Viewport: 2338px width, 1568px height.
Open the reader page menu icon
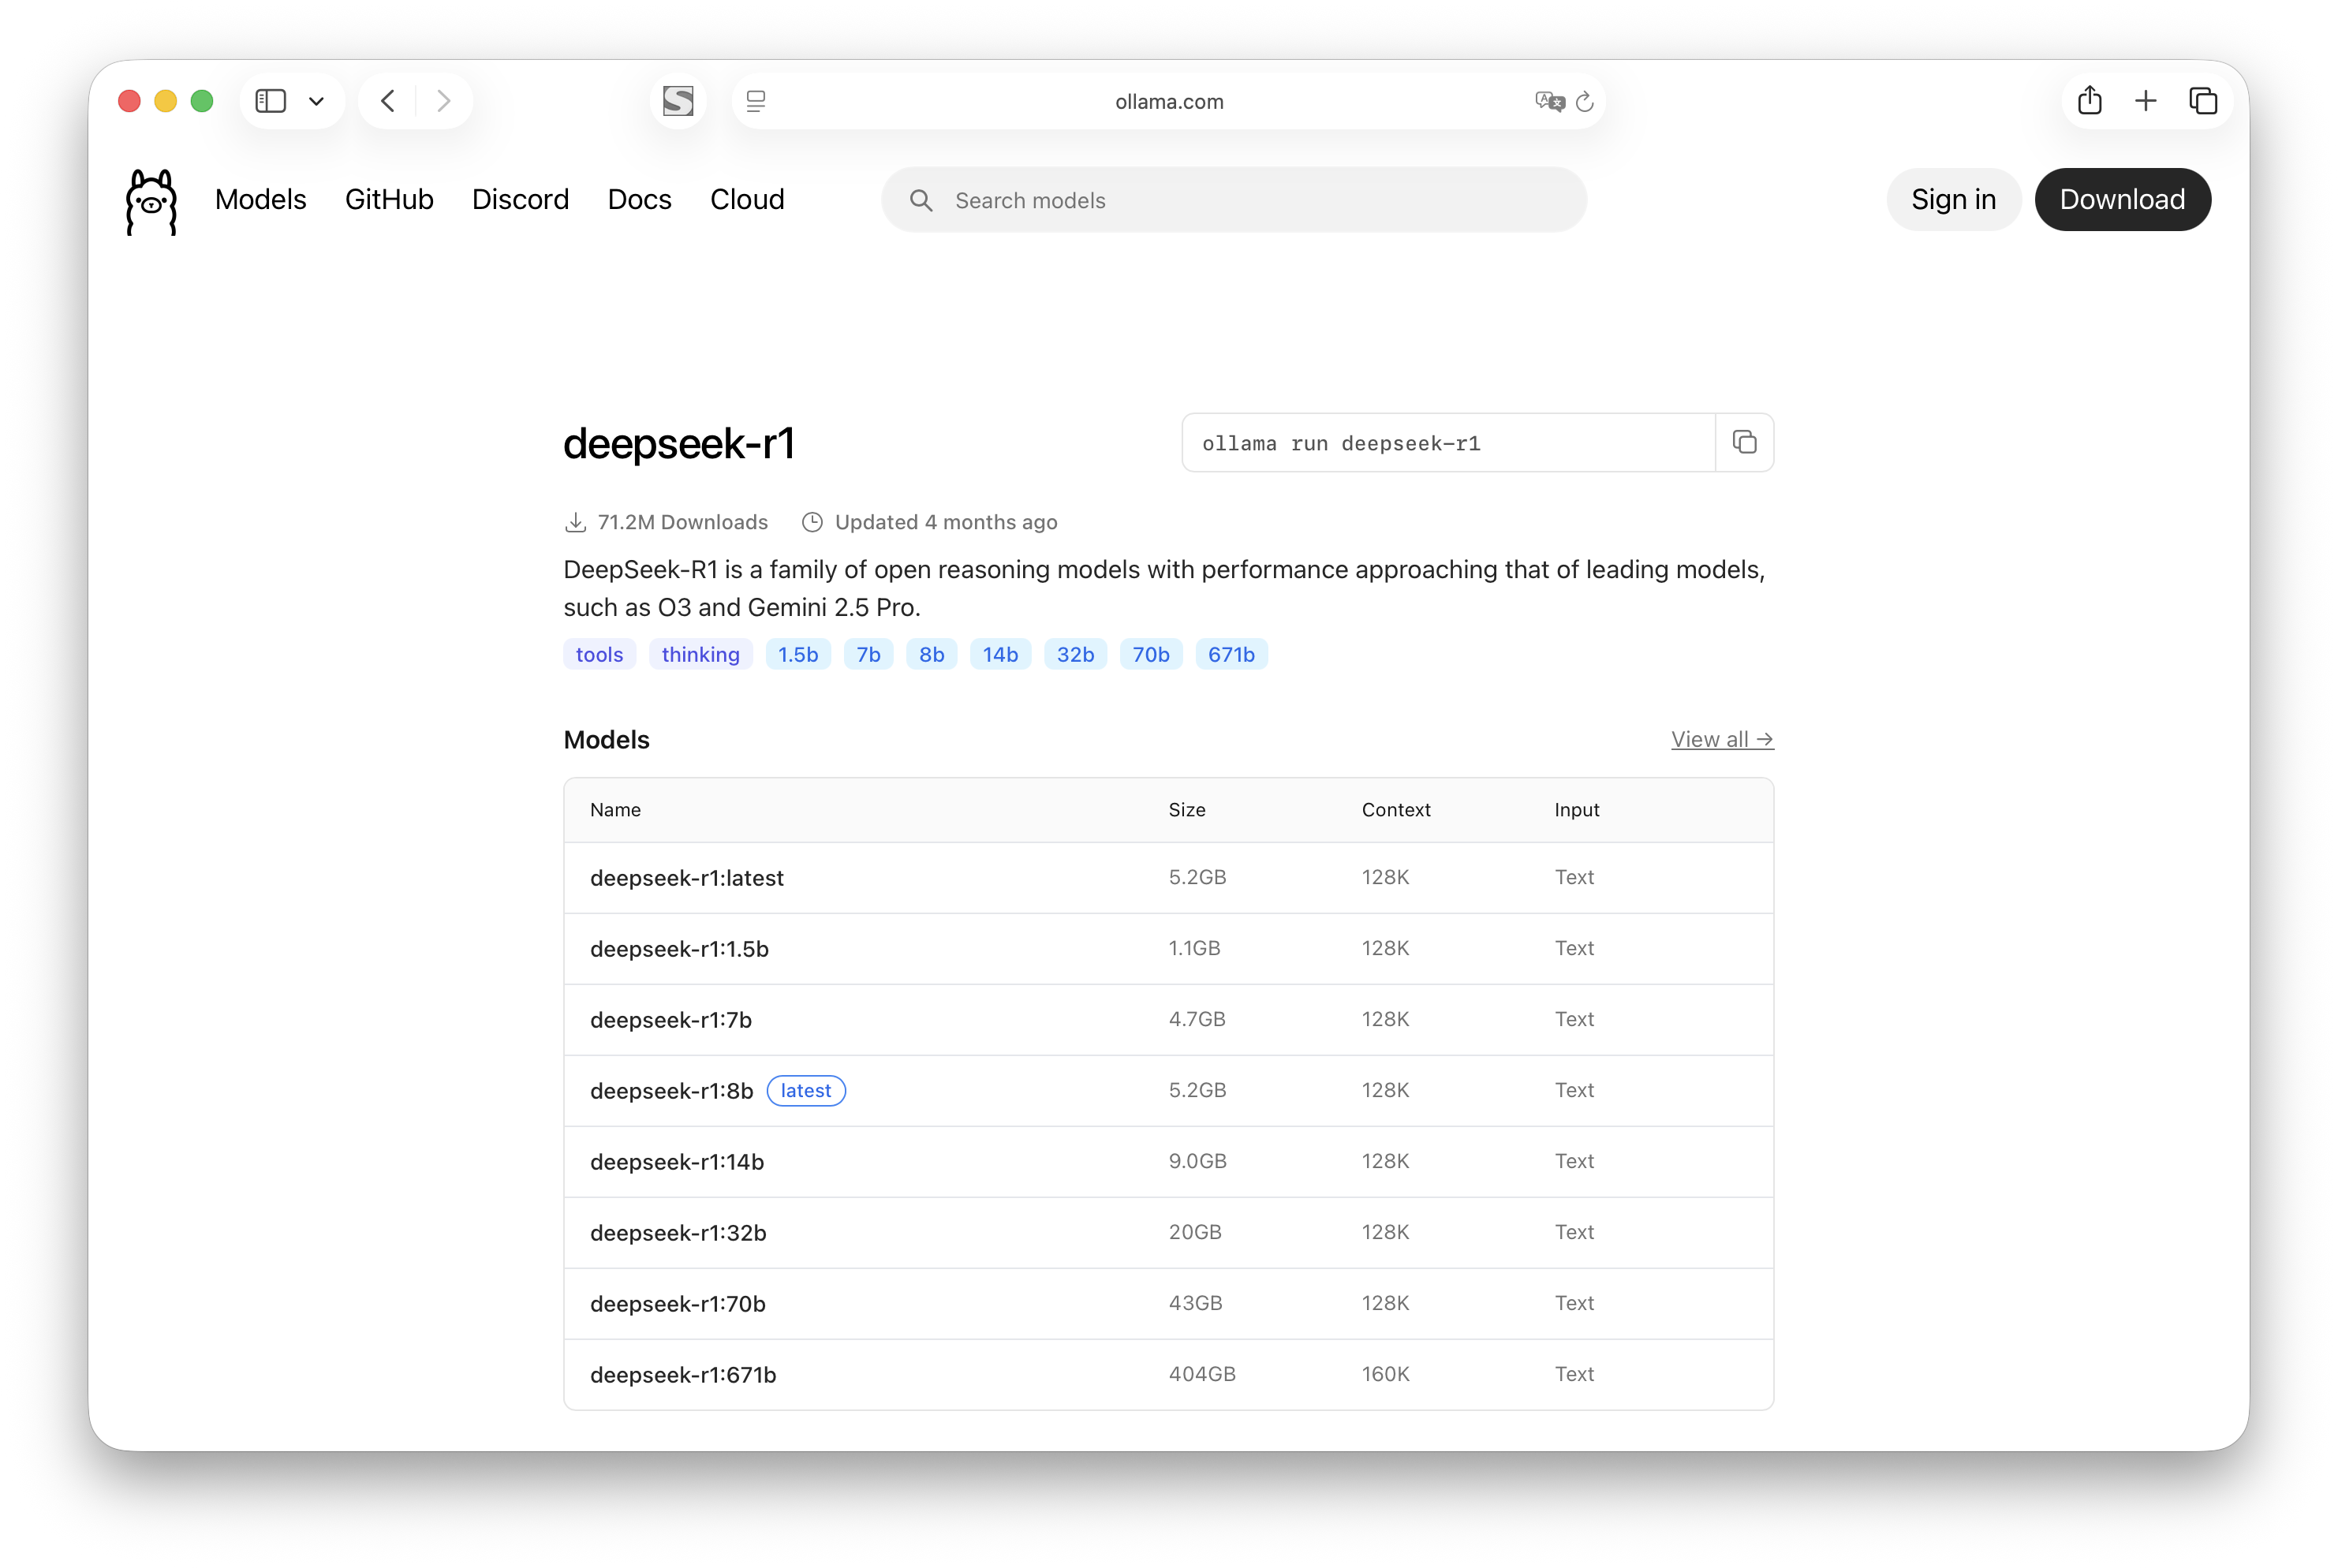(756, 101)
